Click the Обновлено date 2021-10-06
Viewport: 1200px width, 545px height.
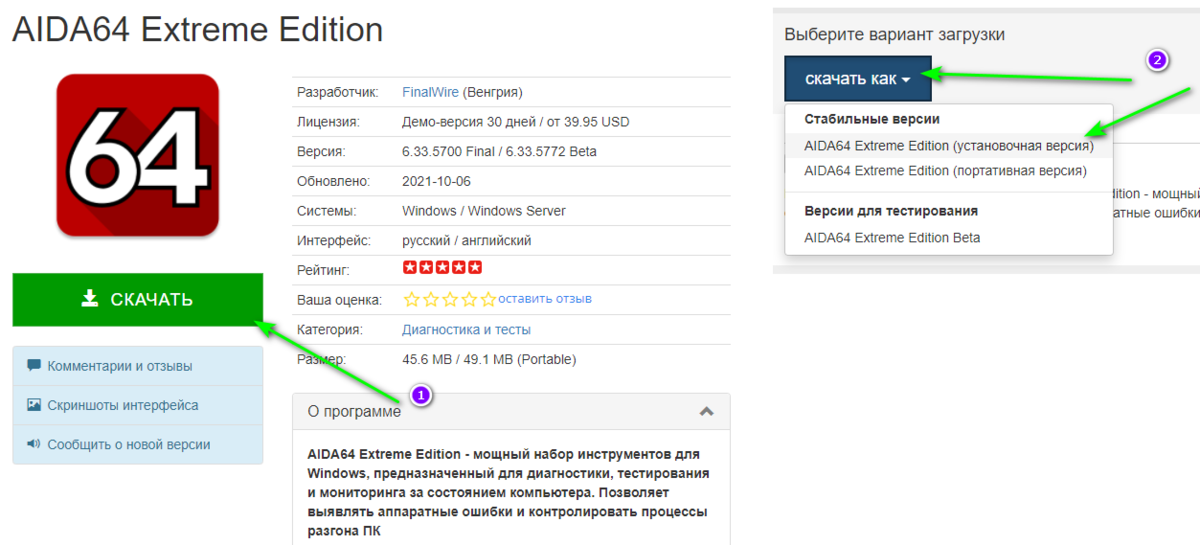[x=435, y=181]
